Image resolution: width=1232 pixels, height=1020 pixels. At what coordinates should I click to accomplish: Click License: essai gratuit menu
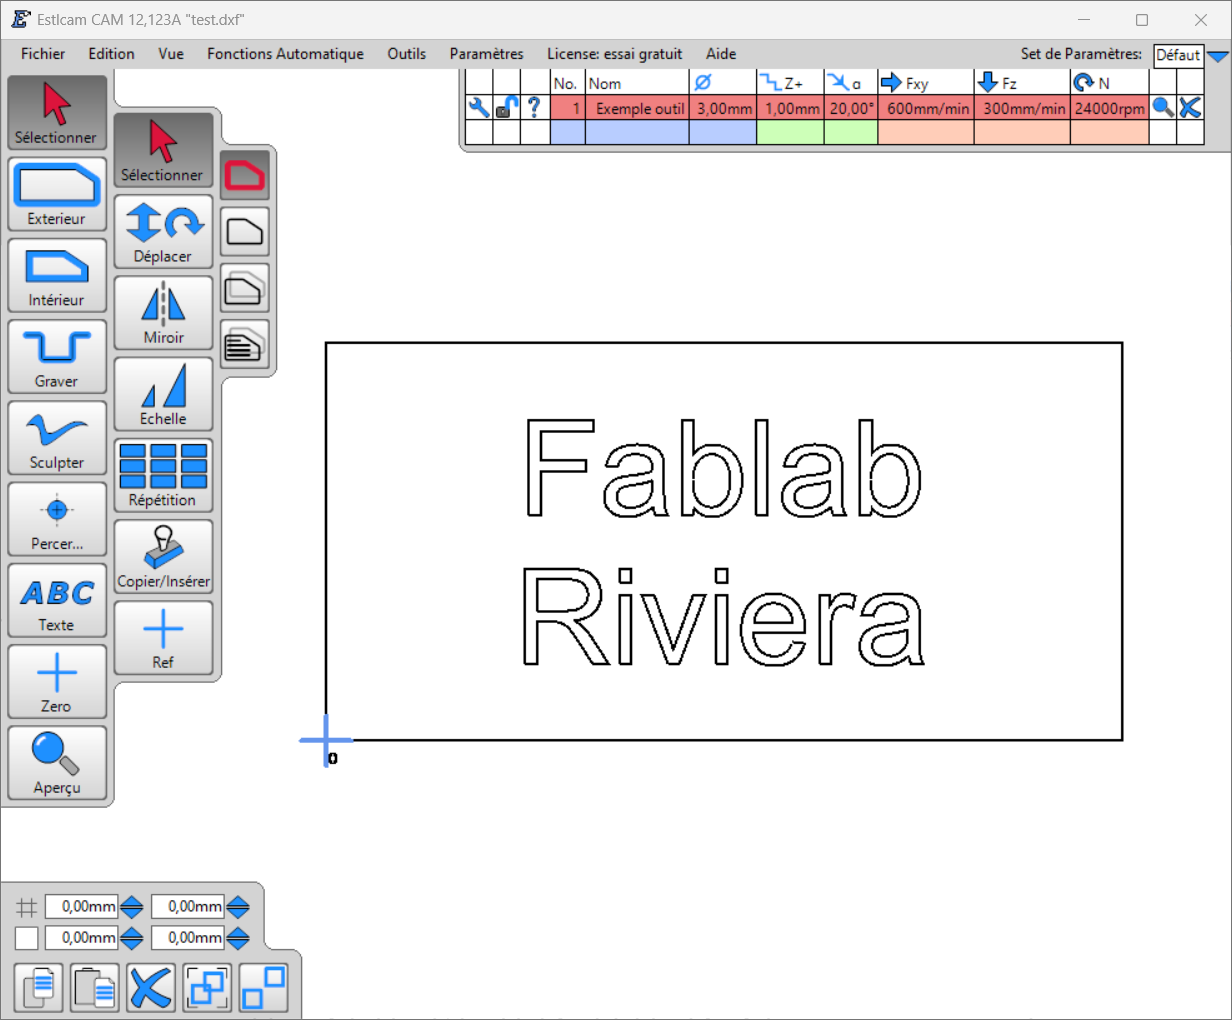[614, 54]
